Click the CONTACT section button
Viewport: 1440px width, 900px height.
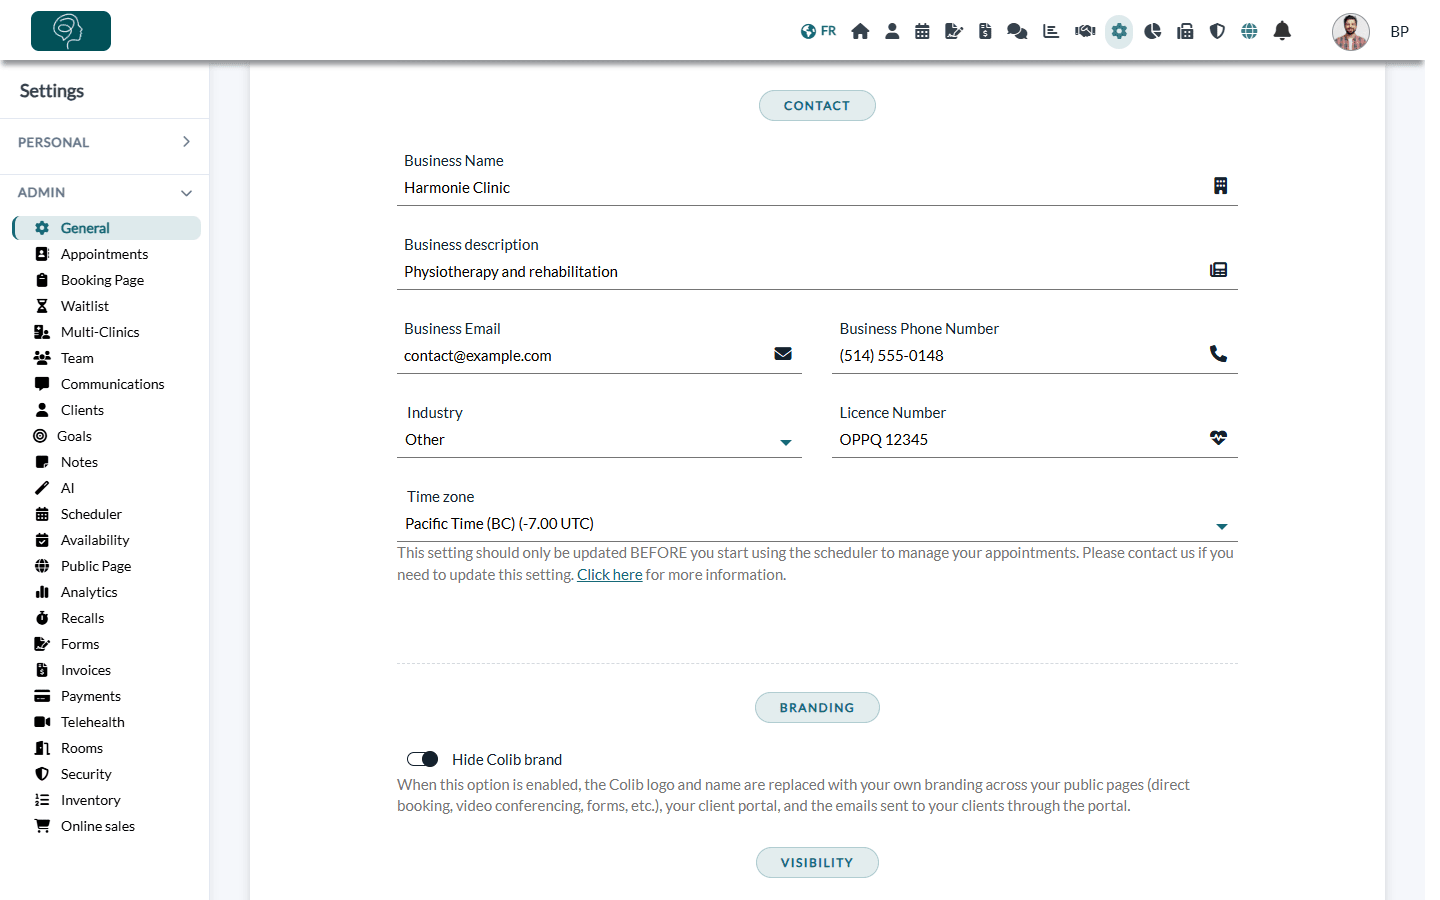[x=817, y=106]
